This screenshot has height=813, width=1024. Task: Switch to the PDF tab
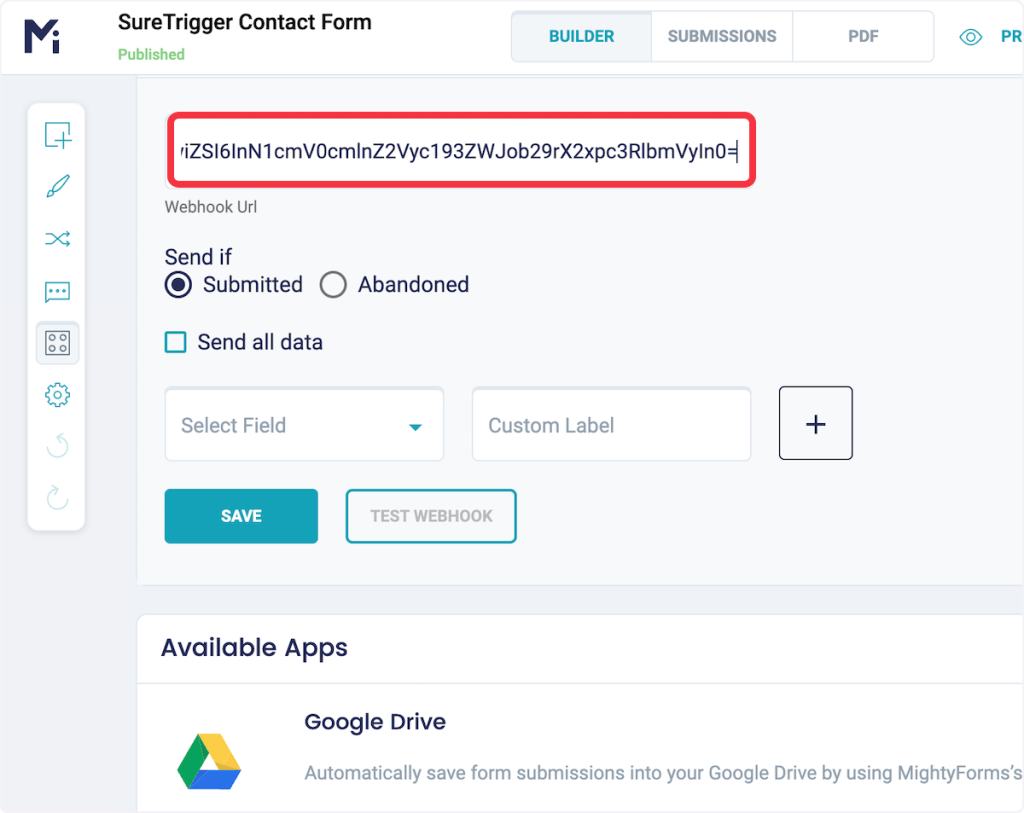[x=863, y=37]
